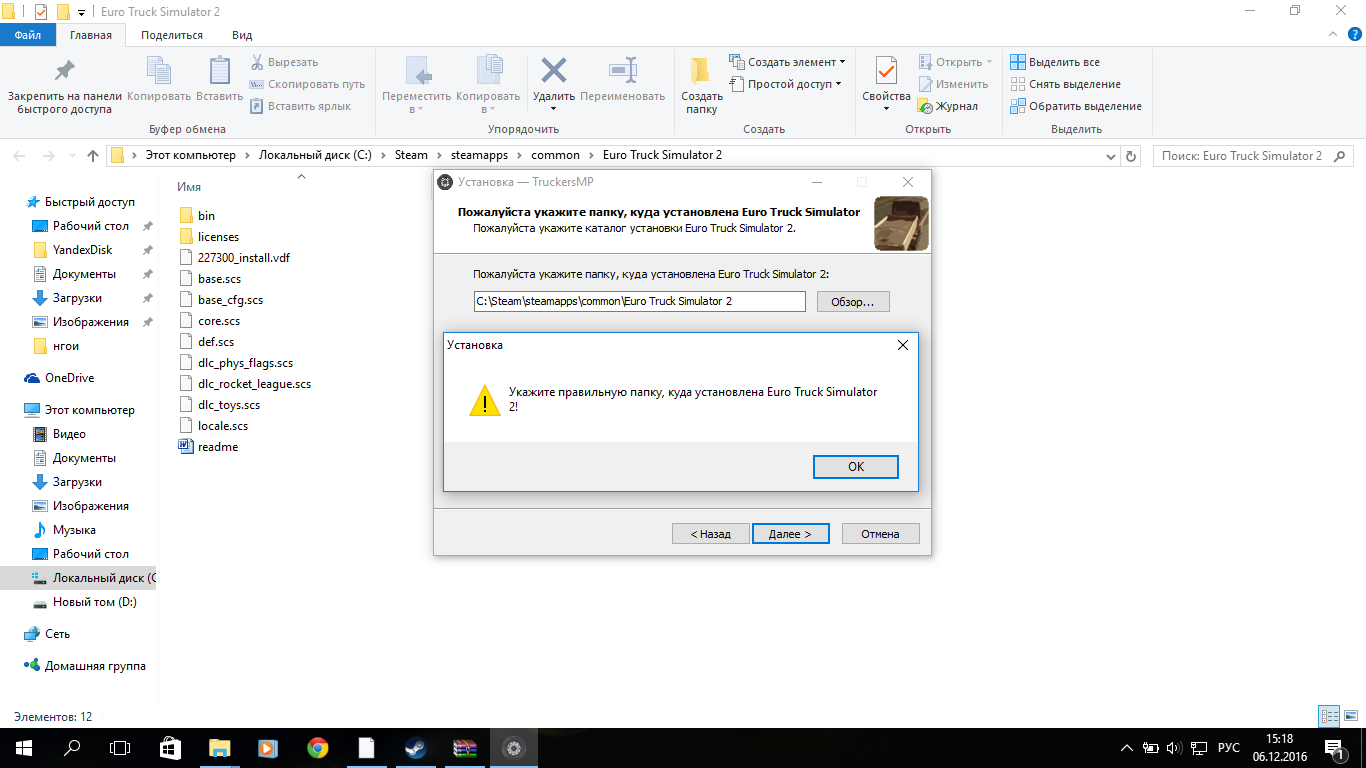Click the Изменить edit button

[x=954, y=84]
